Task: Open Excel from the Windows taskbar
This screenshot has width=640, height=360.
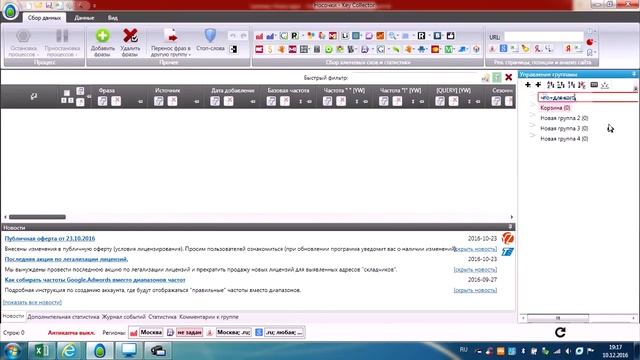Action: pyautogui.click(x=41, y=351)
